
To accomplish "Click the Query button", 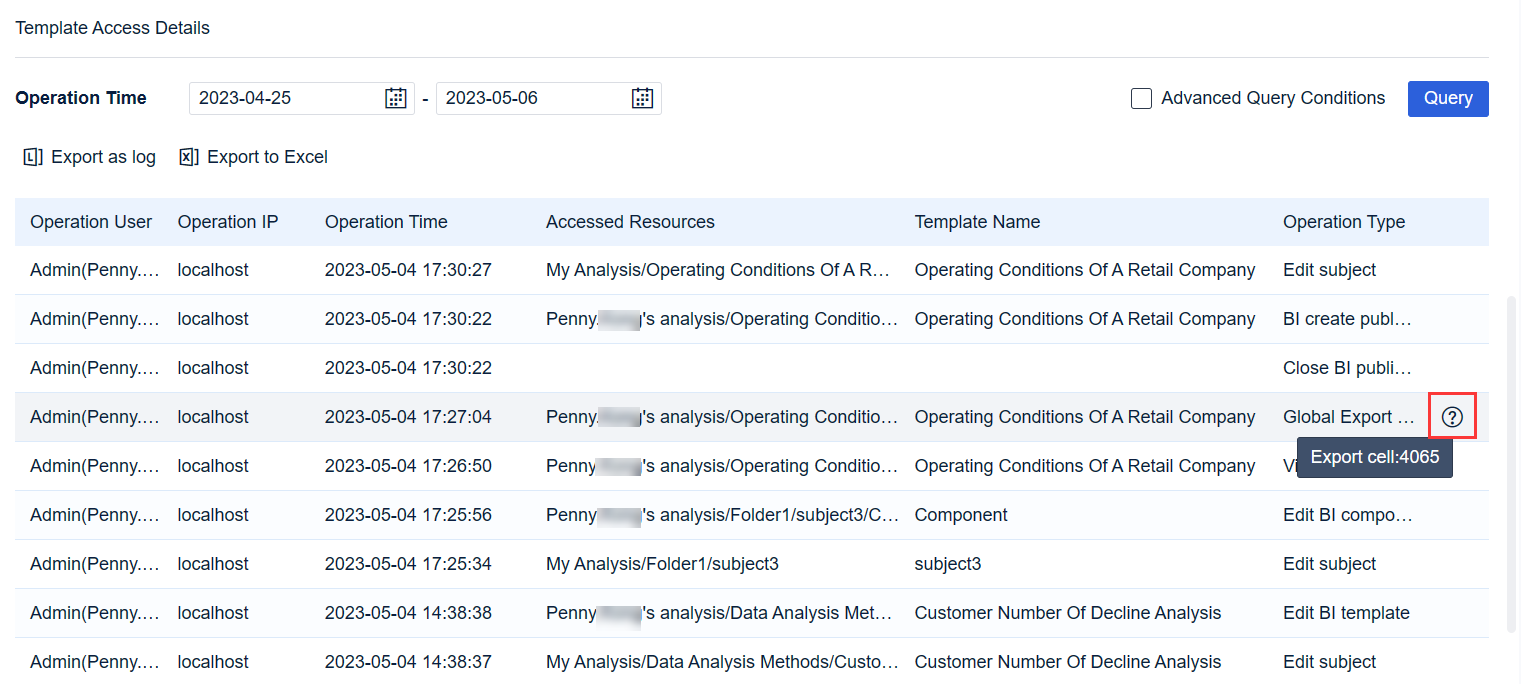I will tap(1447, 98).
